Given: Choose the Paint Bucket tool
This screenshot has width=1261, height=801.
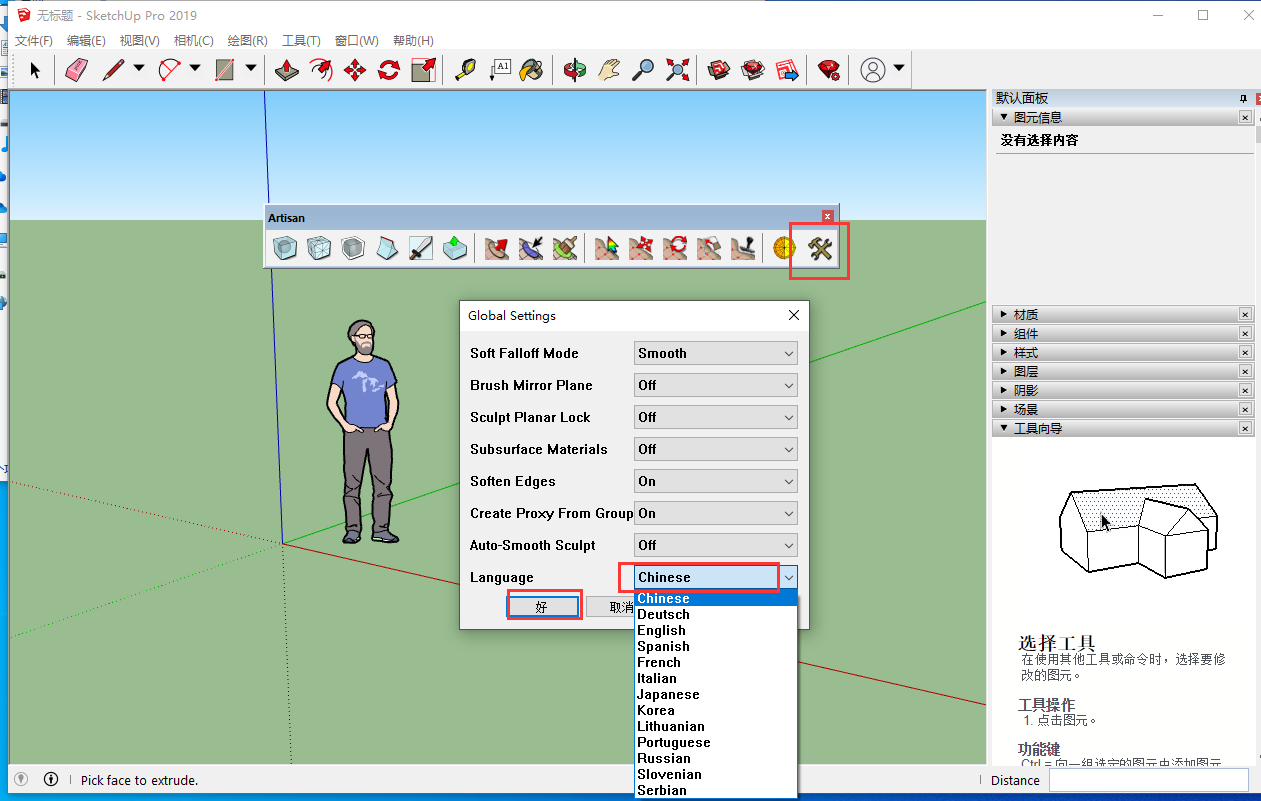Looking at the screenshot, I should point(533,69).
